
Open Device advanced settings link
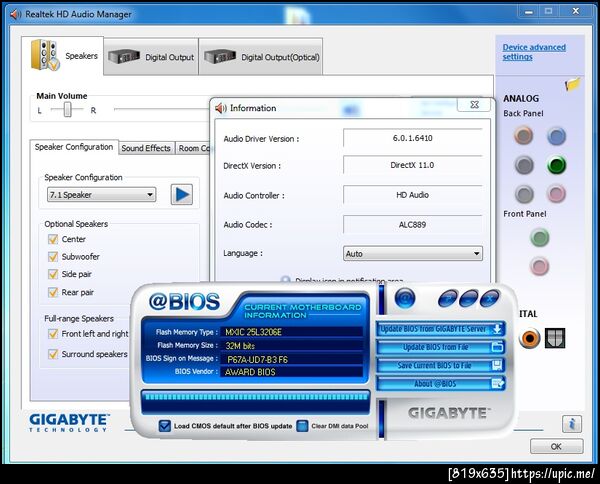[x=534, y=52]
